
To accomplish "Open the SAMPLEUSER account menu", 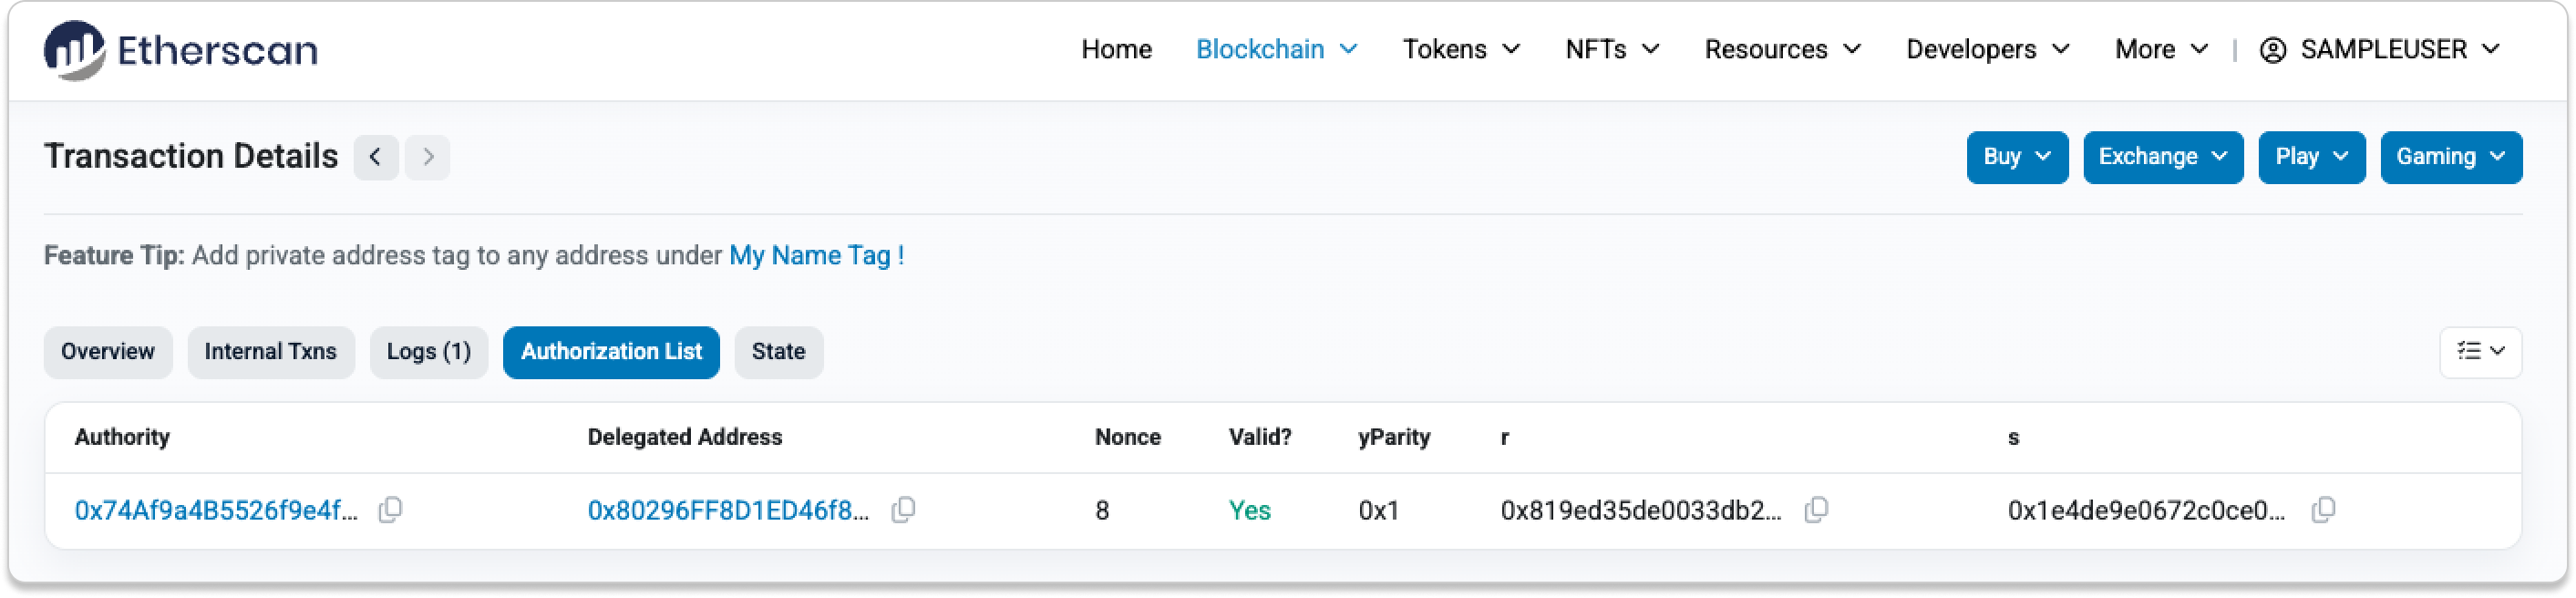I will pyautogui.click(x=2380, y=50).
